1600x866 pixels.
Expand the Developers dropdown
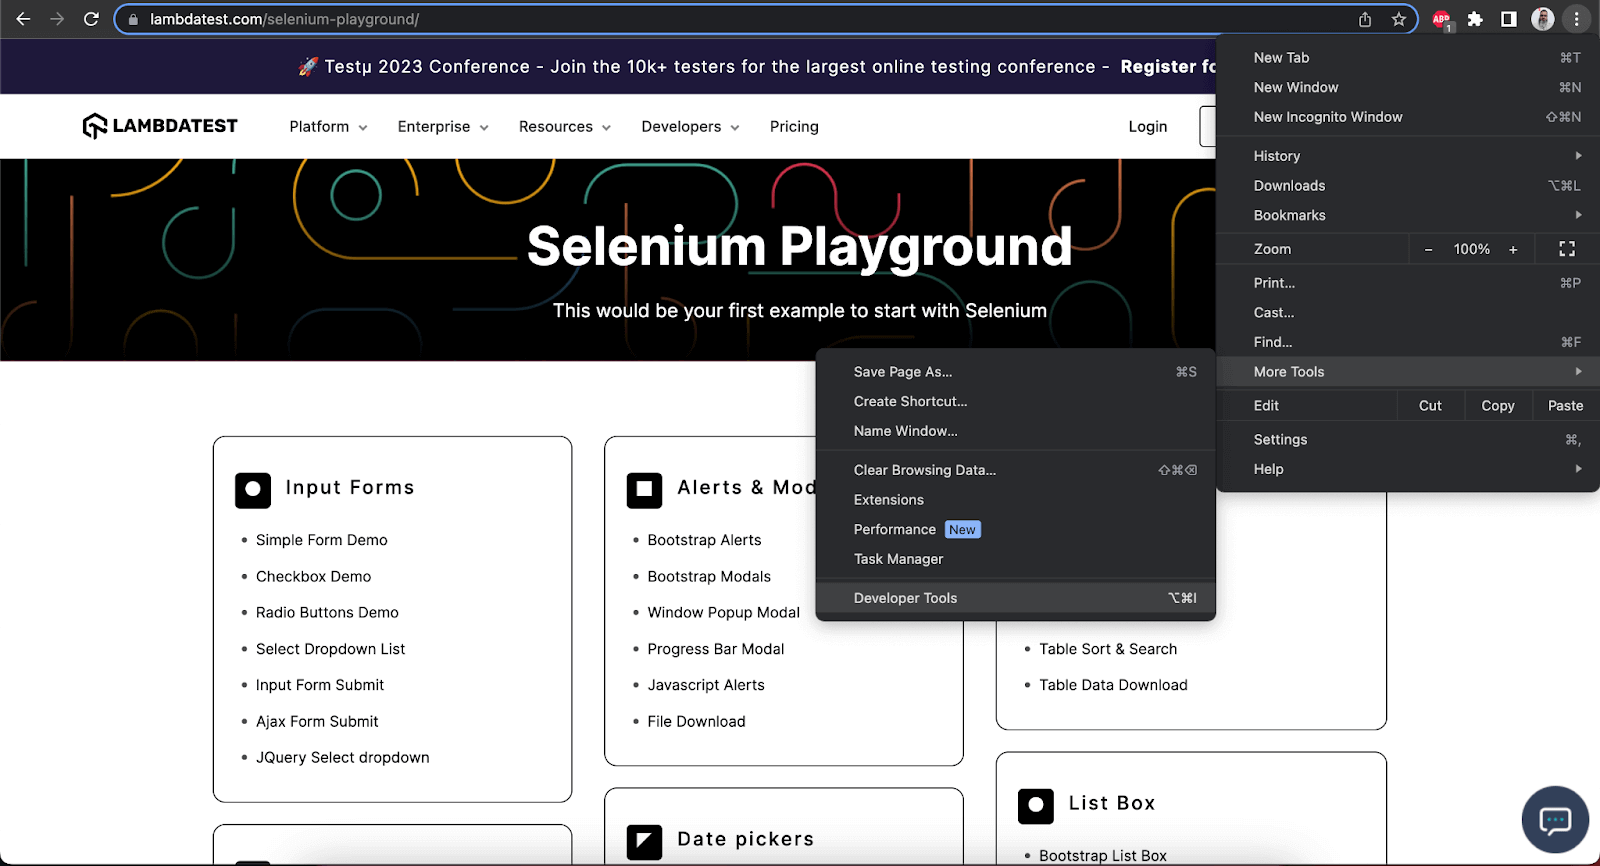pos(691,127)
